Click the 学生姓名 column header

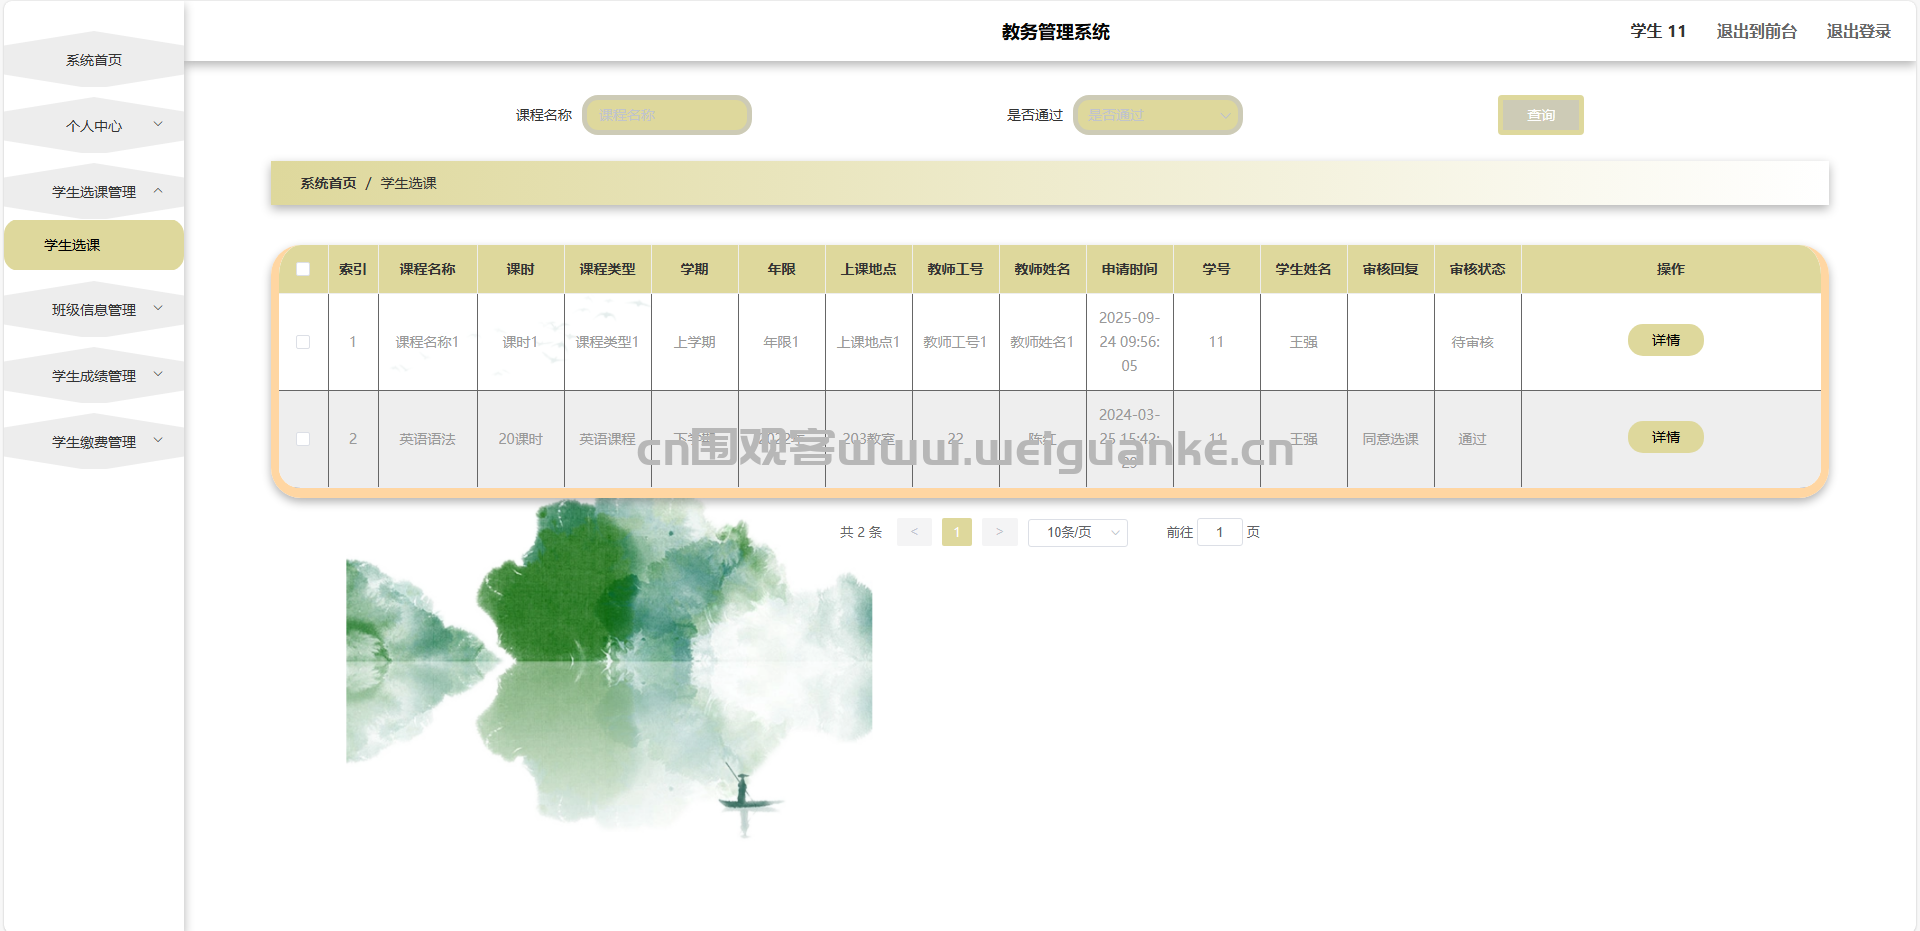click(x=1304, y=269)
